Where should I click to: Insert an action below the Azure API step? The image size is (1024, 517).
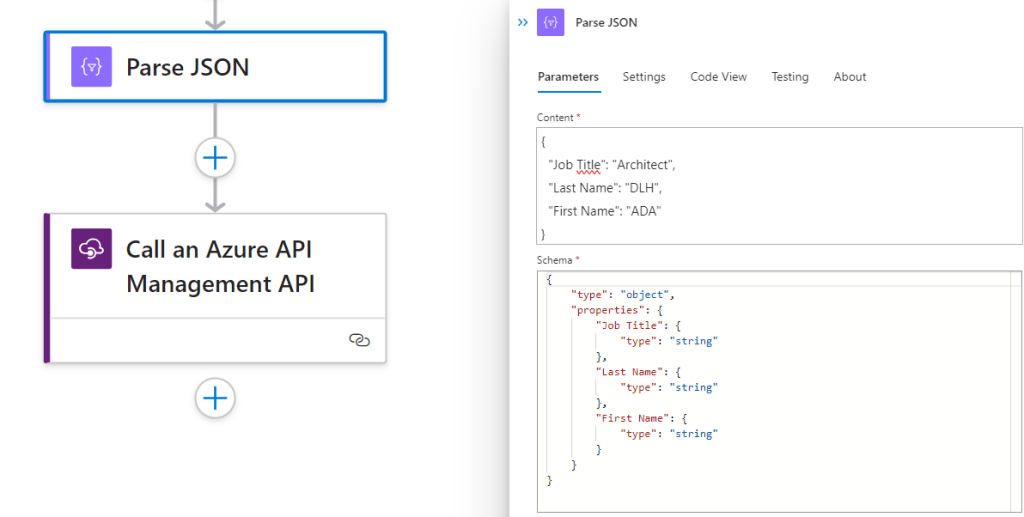pyautogui.click(x=215, y=398)
